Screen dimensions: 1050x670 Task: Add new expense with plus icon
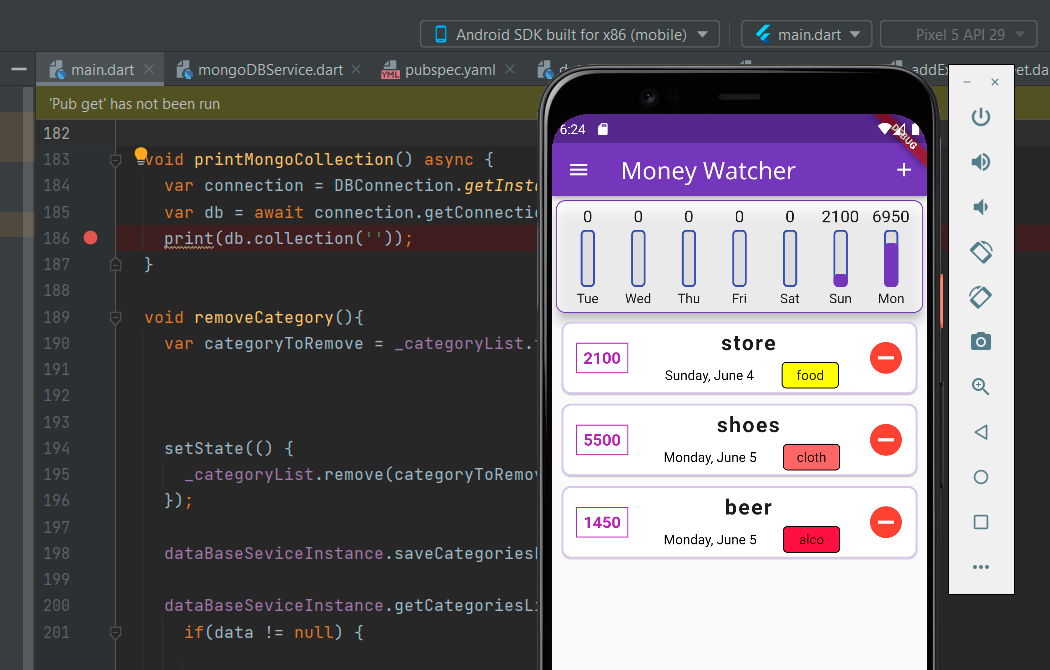[904, 170]
